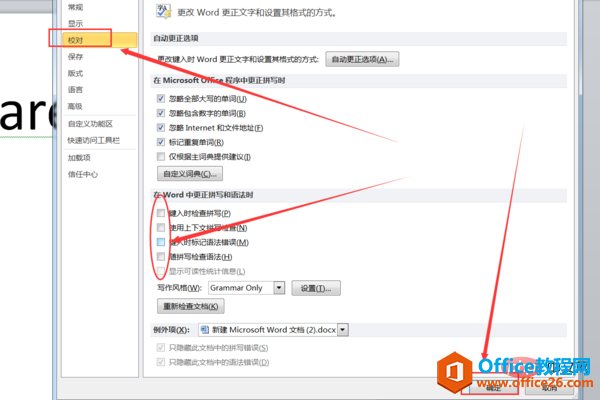Switch to the 版式 category
This screenshot has height=400, width=600.
tap(75, 73)
